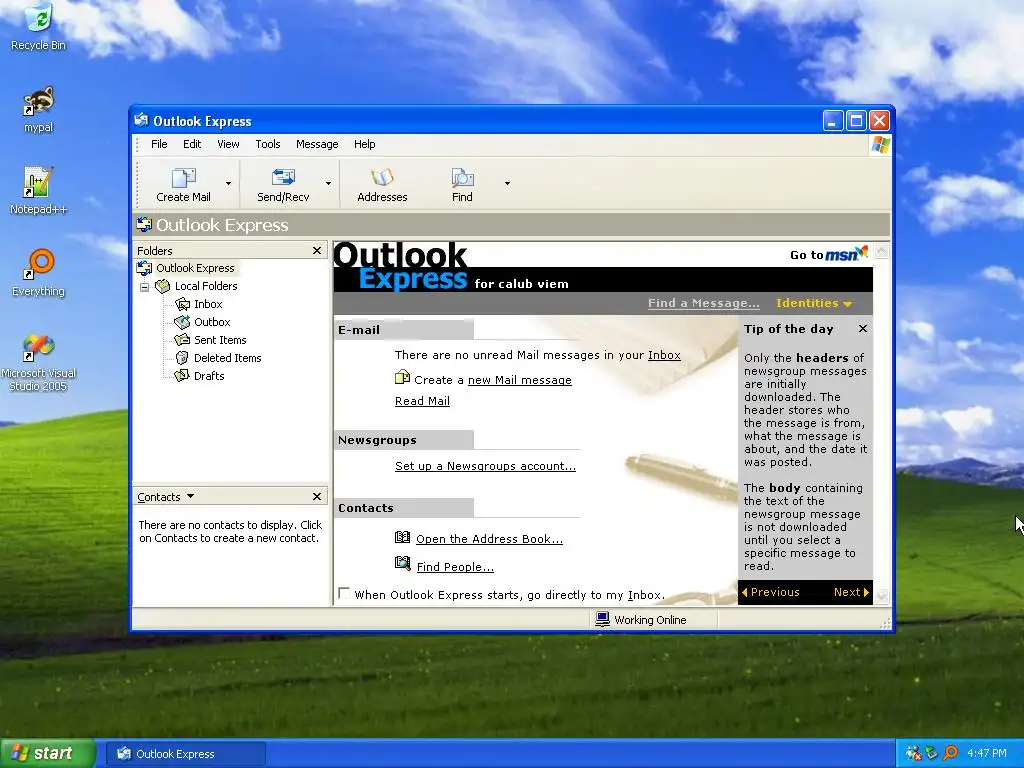The width and height of the screenshot is (1024, 768).
Task: Open the Find dropdown arrow
Action: coord(507,184)
